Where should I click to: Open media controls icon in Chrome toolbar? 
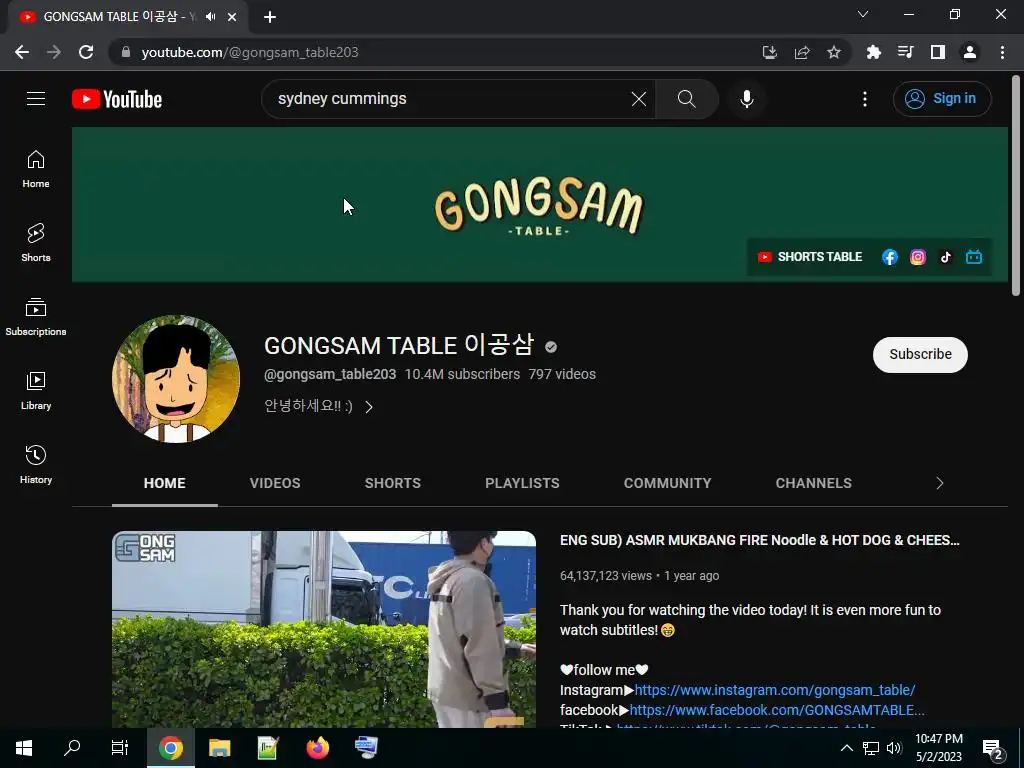tap(905, 52)
